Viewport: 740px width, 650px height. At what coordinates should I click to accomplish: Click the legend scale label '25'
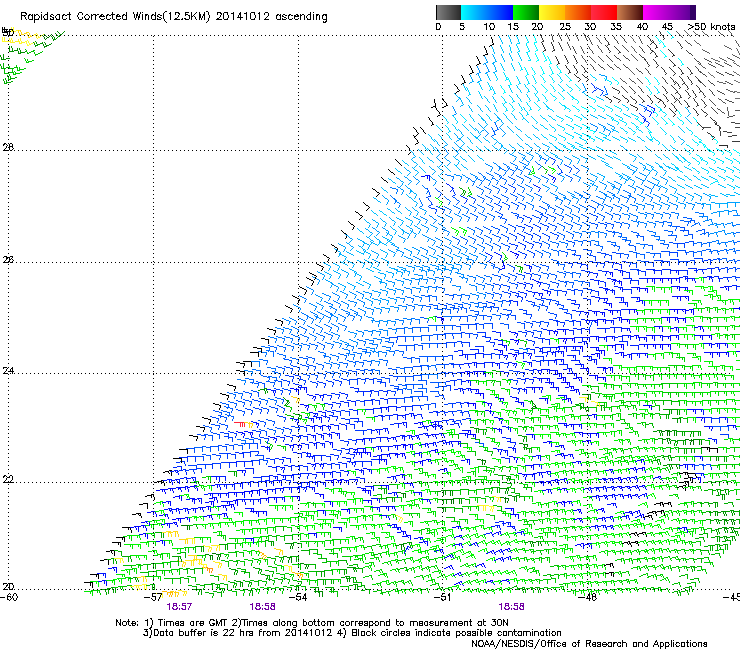(x=565, y=27)
